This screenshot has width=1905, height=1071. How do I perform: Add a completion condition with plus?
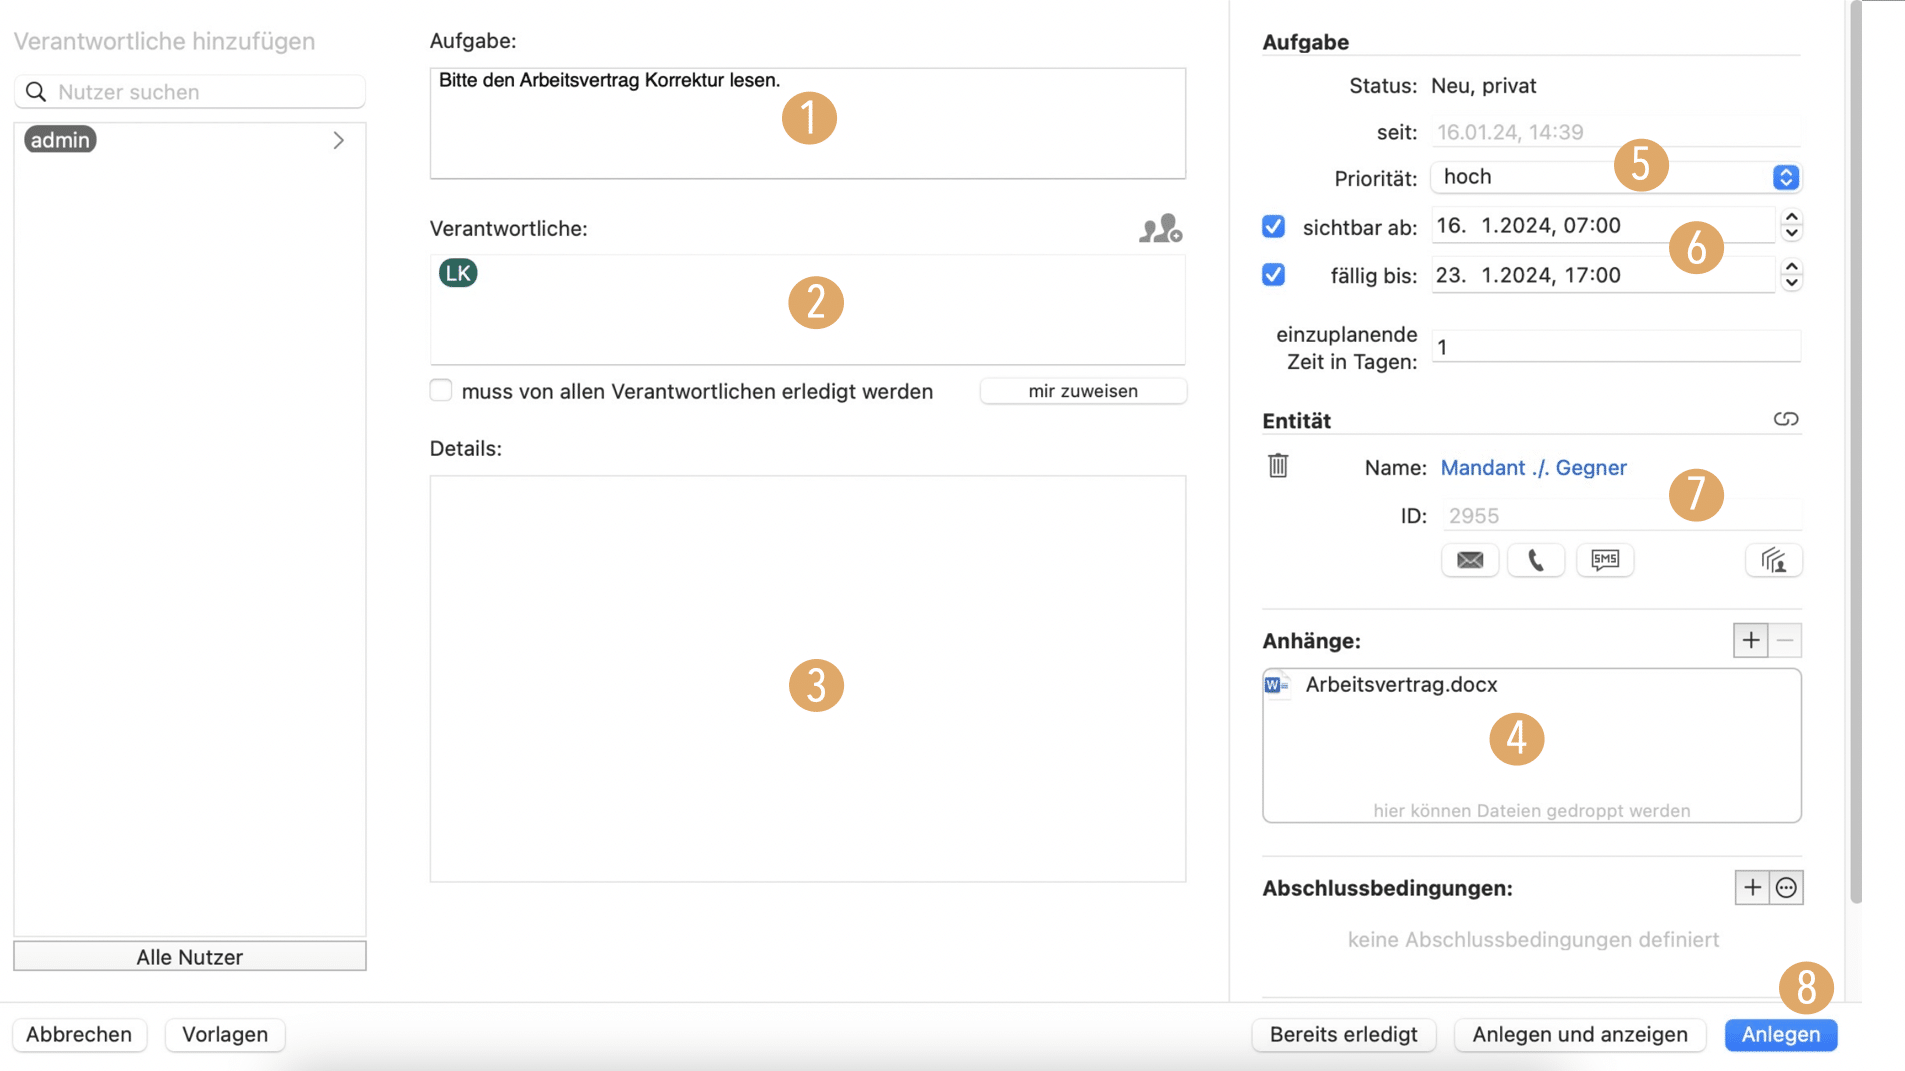point(1752,888)
